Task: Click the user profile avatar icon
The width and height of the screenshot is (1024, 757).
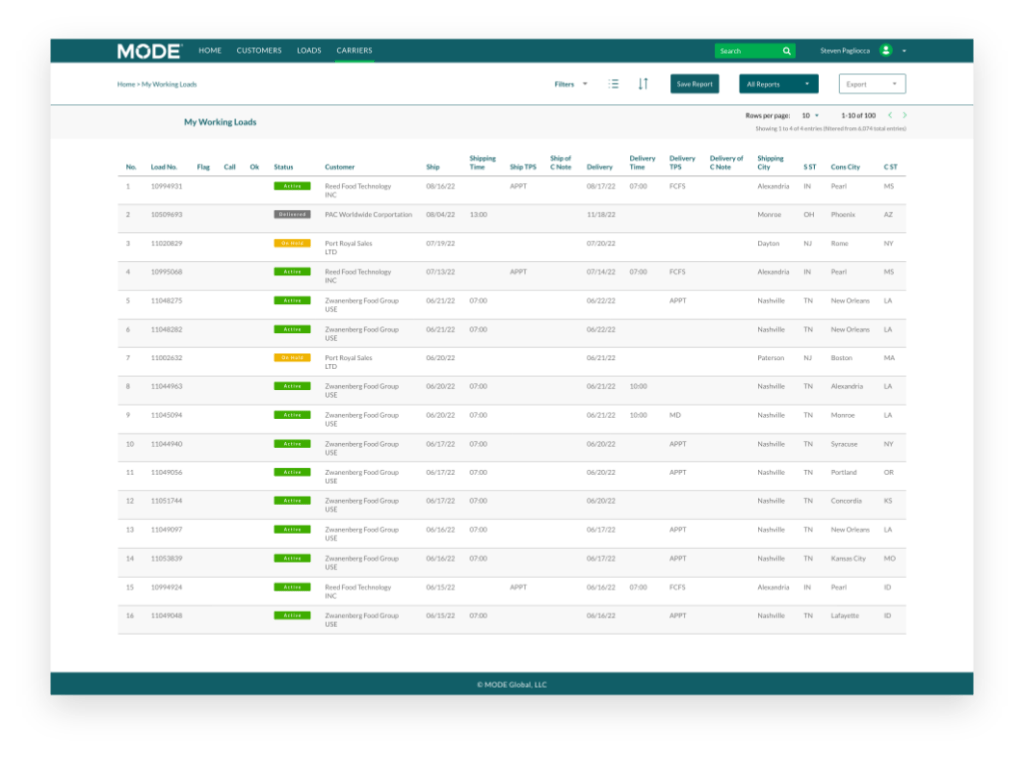Action: (x=886, y=50)
